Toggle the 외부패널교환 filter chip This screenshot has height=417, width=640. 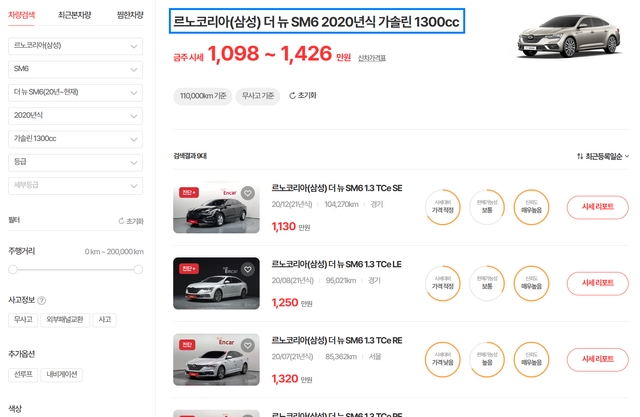pyautogui.click(x=65, y=319)
